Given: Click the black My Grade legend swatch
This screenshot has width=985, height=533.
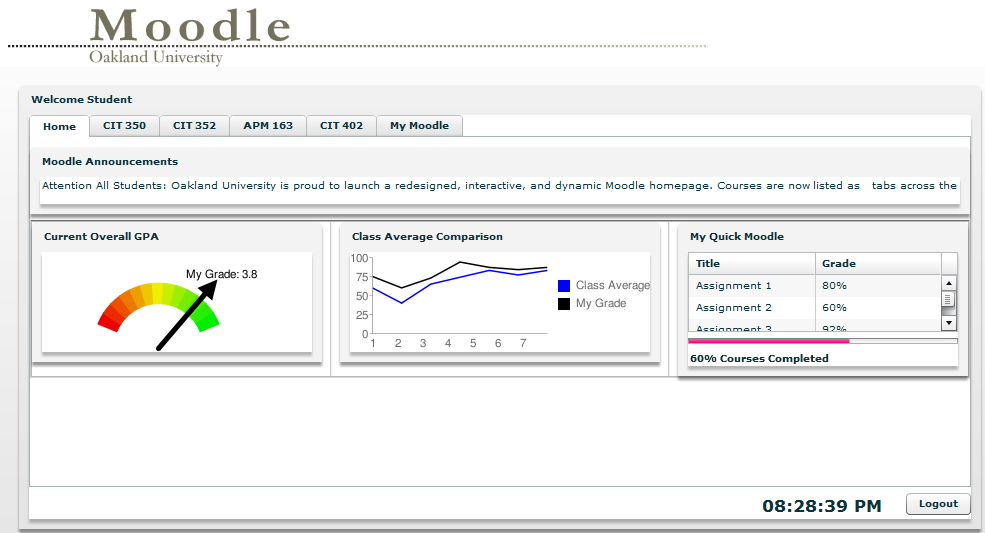Looking at the screenshot, I should [x=564, y=304].
